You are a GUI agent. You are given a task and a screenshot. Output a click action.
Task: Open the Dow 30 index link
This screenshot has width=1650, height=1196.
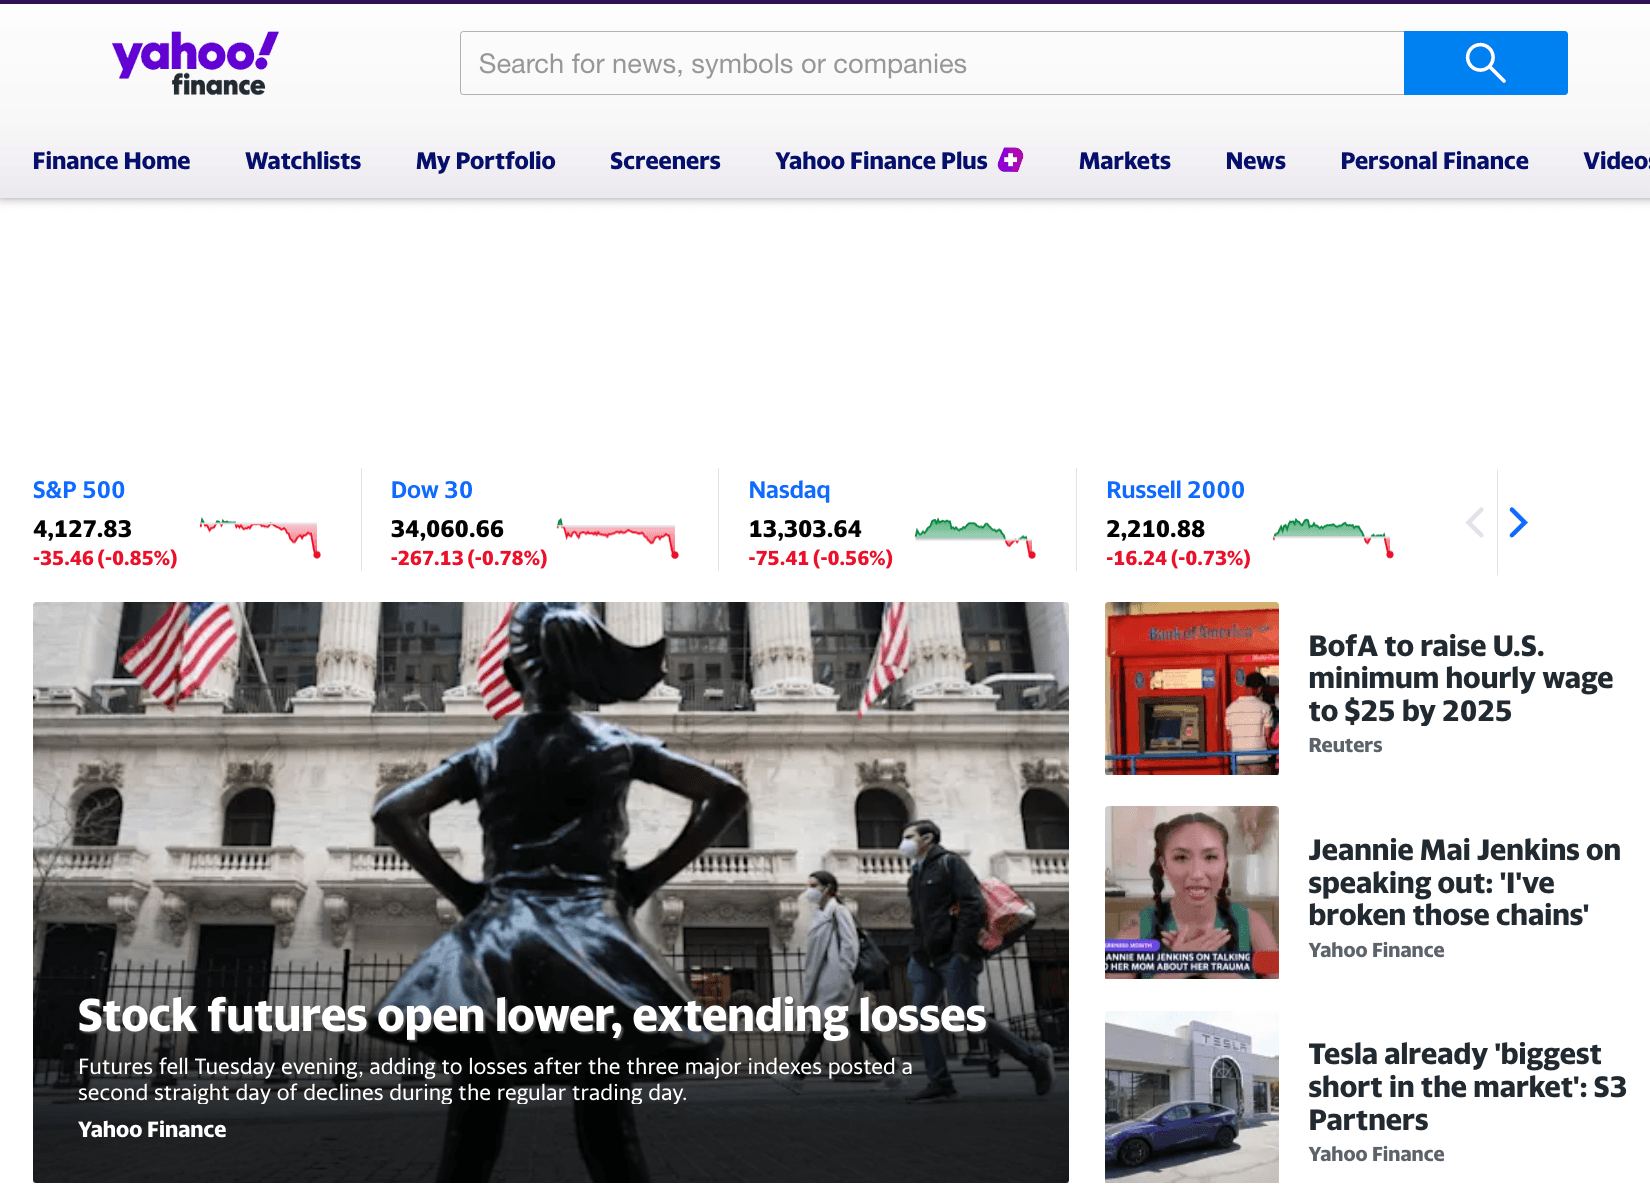431,490
